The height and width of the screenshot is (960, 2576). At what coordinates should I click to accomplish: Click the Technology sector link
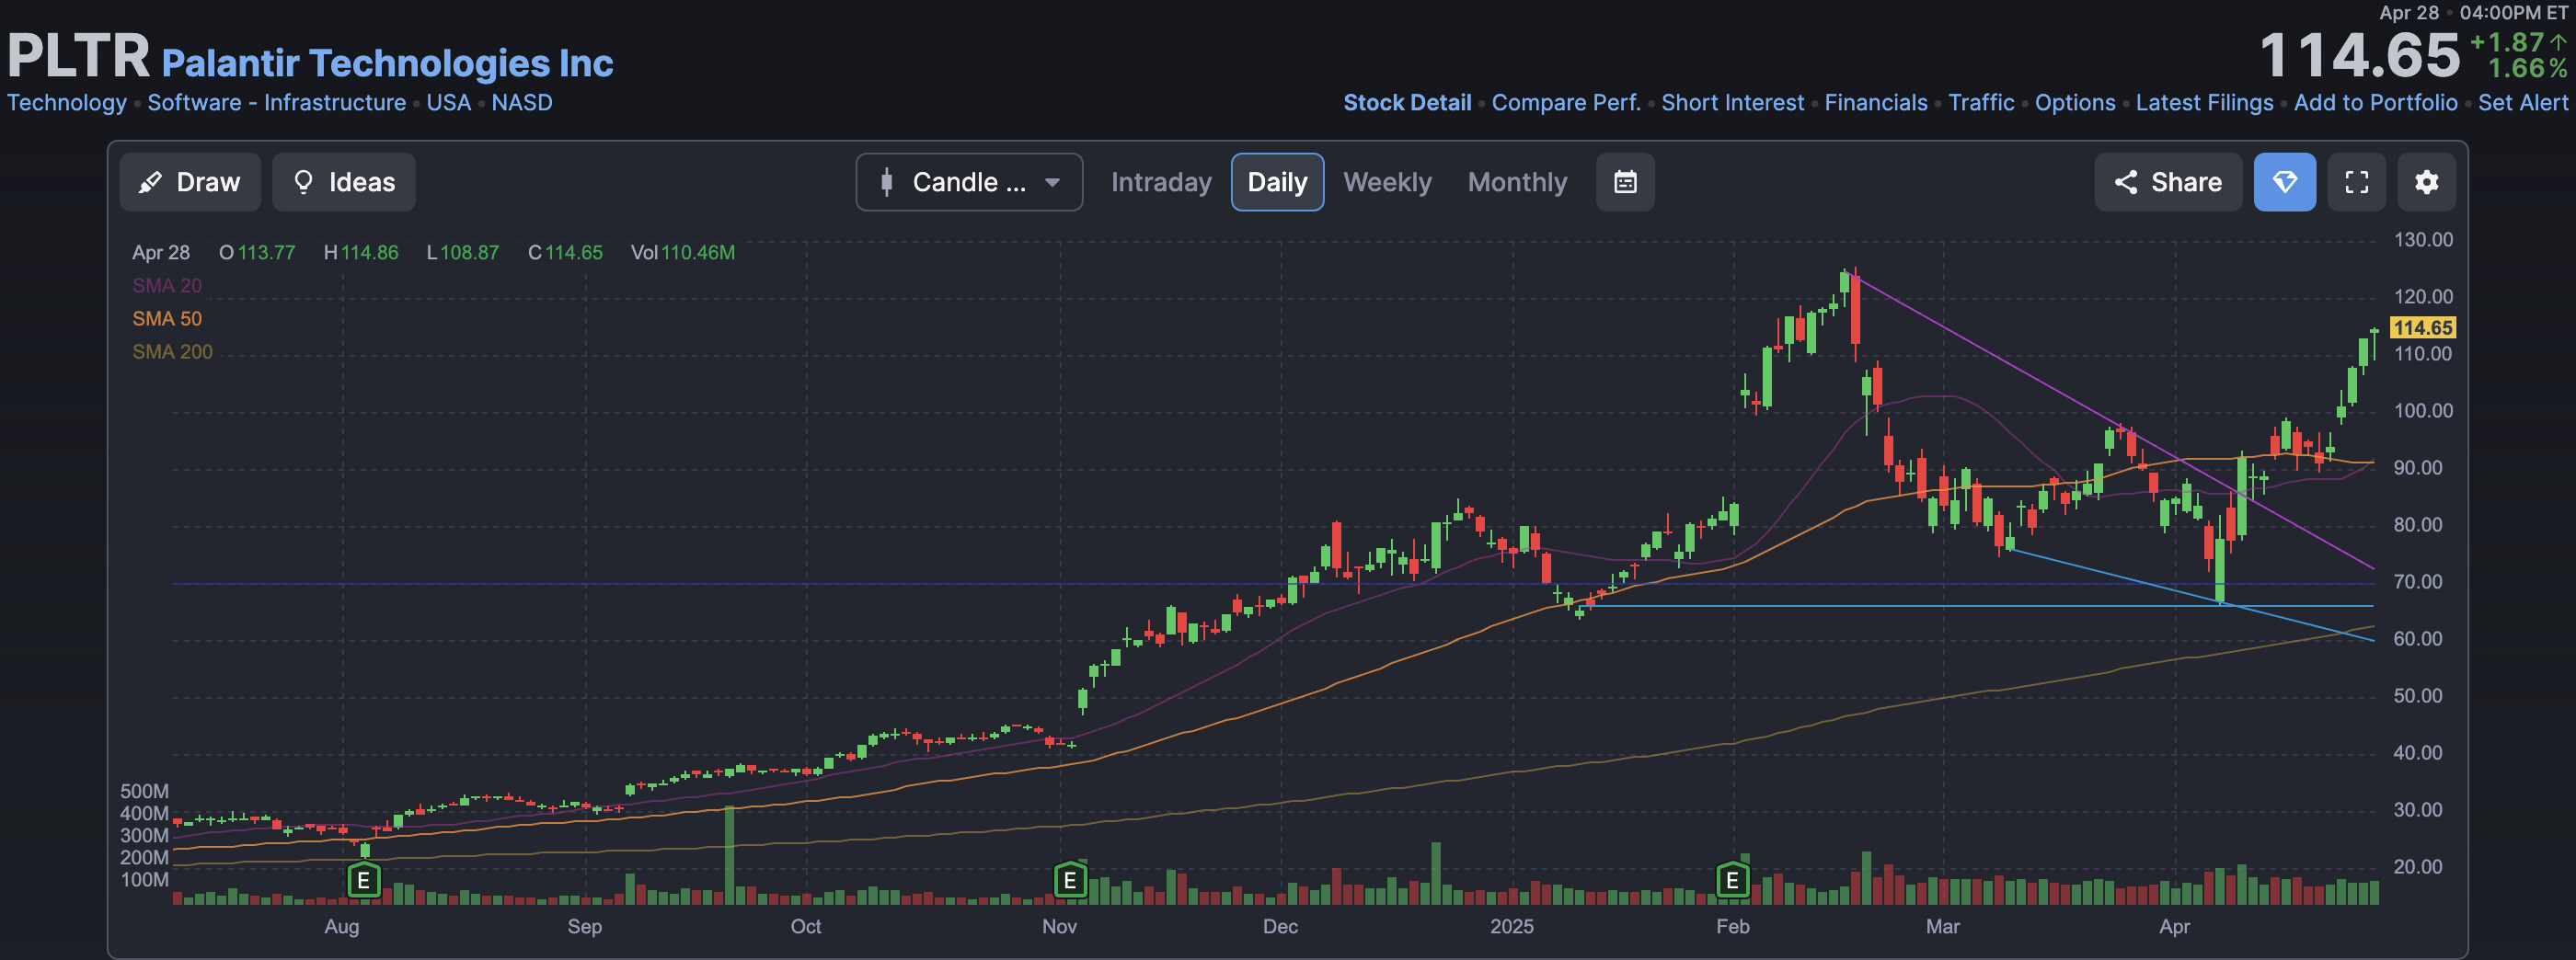[67, 103]
